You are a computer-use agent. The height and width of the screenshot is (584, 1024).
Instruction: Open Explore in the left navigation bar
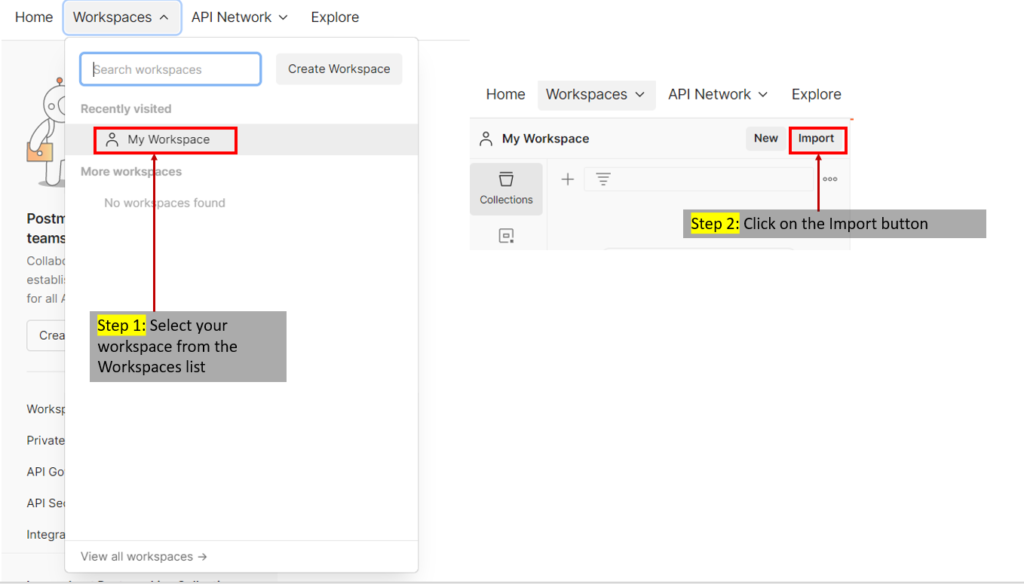[x=334, y=17]
